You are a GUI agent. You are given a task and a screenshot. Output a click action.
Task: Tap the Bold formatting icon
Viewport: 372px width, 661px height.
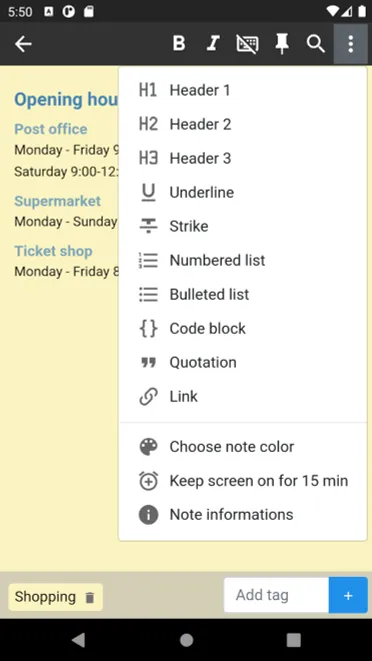tap(179, 43)
